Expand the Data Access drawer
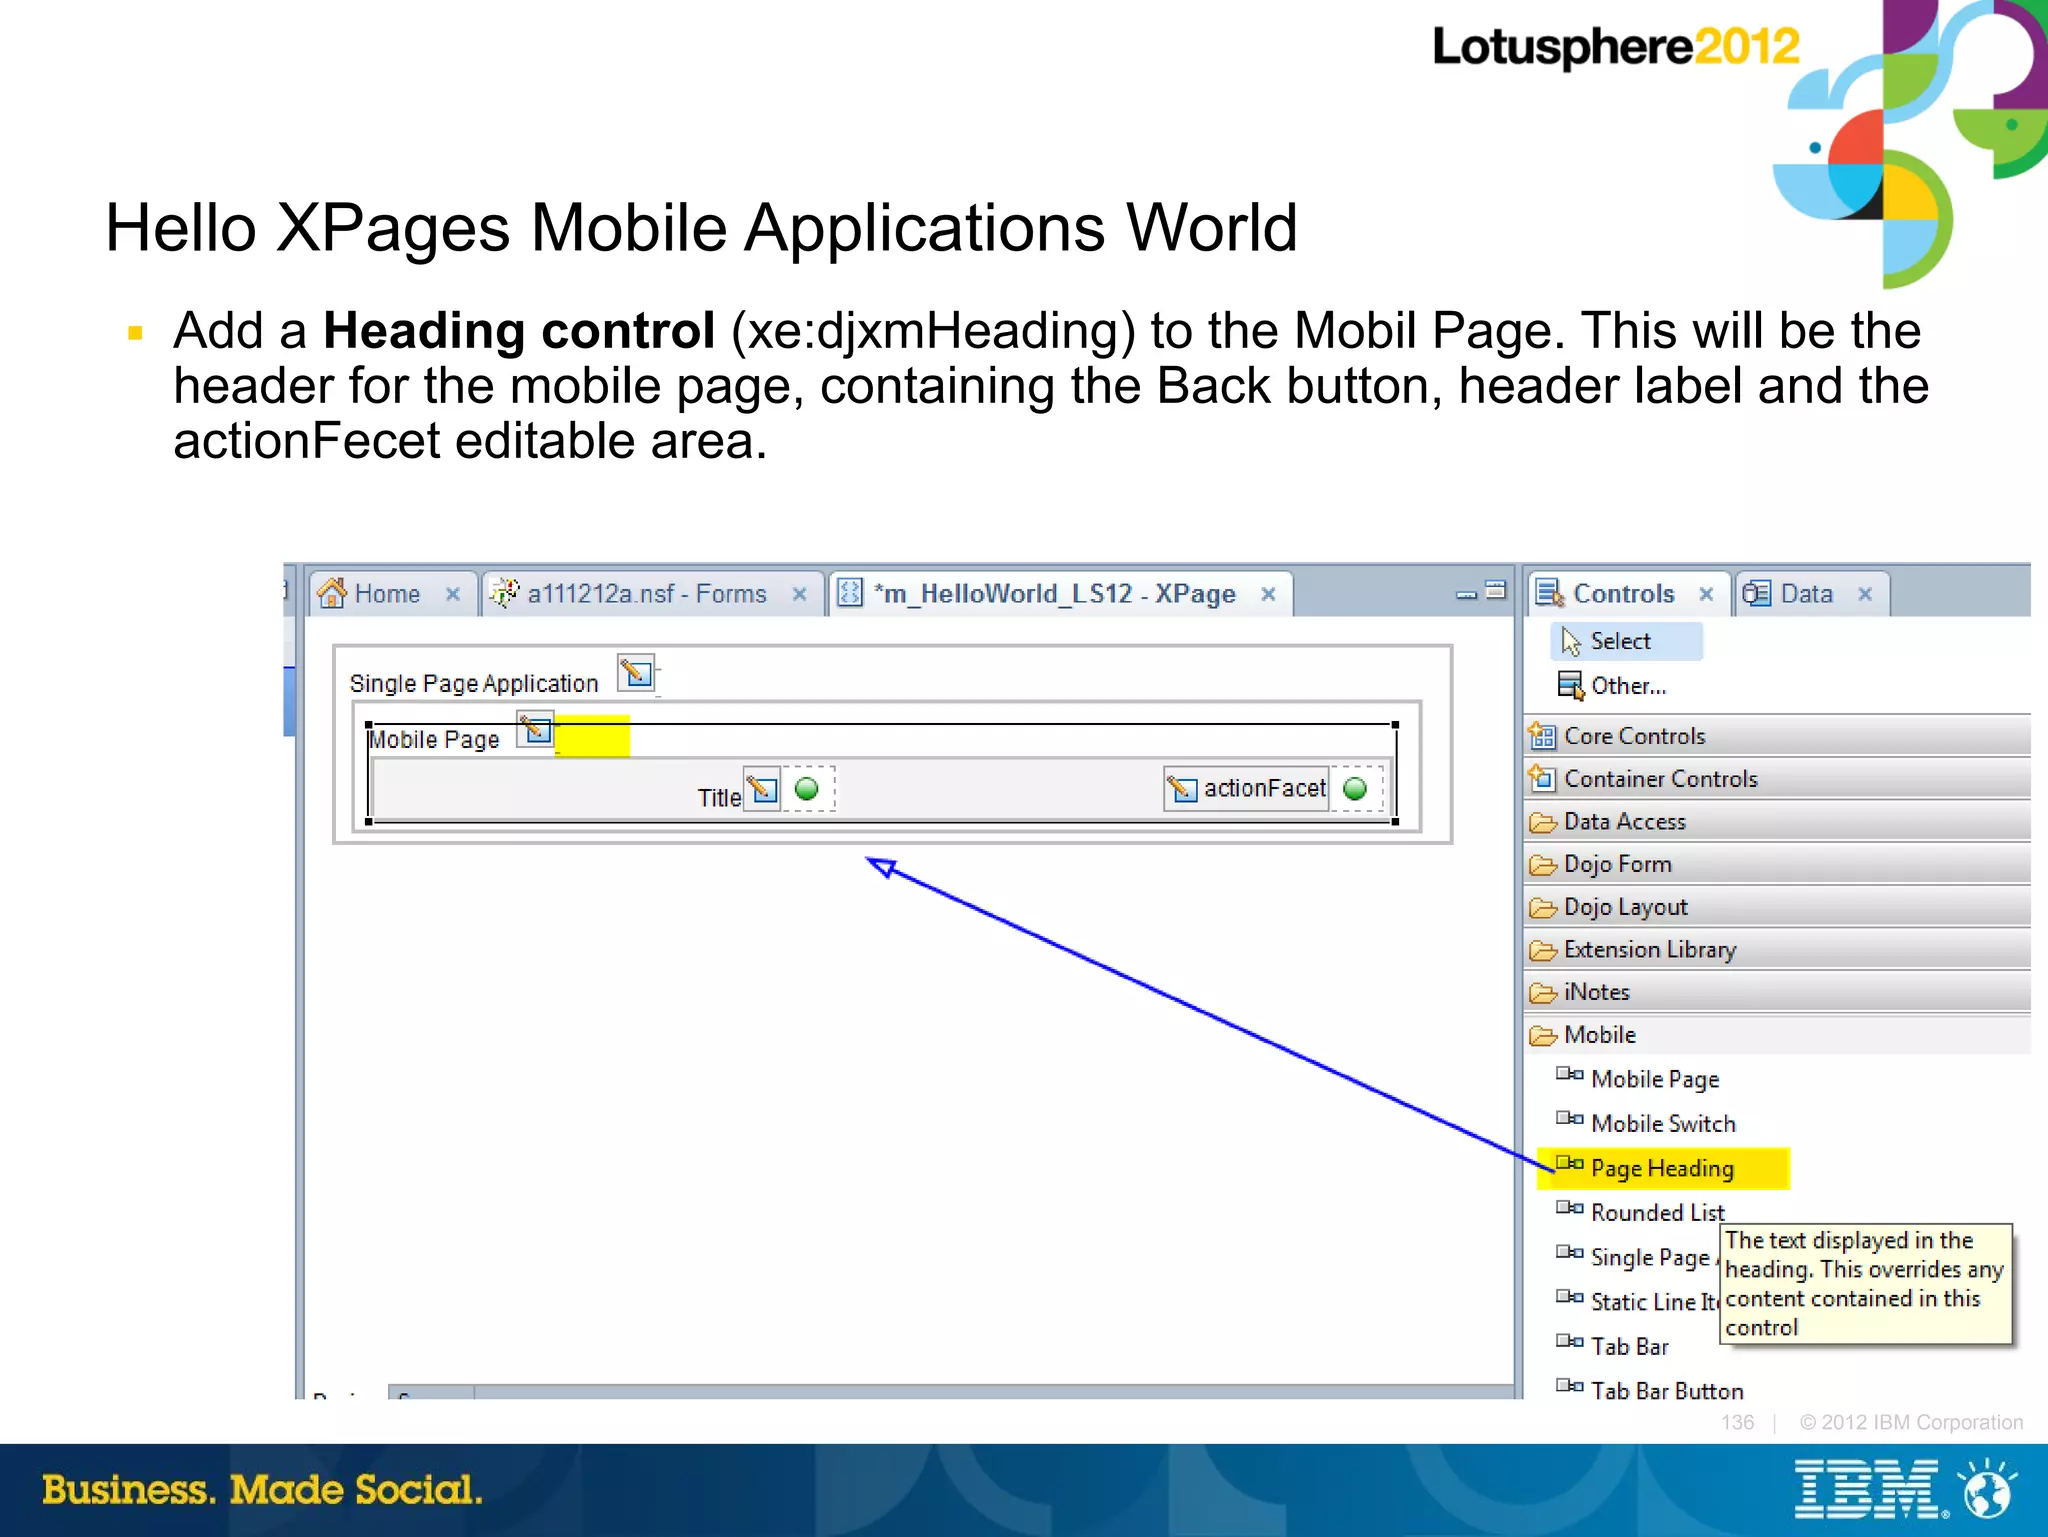The image size is (2048, 1537). (1778, 821)
